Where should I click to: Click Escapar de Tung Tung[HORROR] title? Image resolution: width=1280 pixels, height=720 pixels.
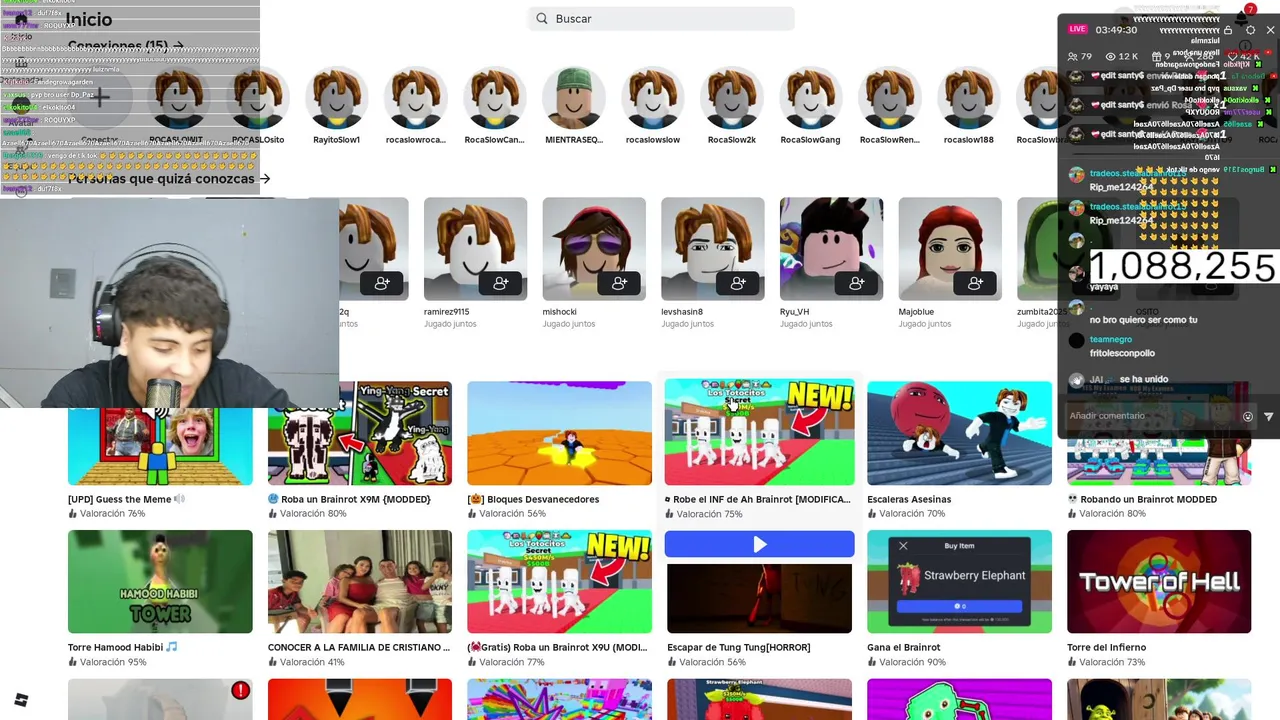739,647
